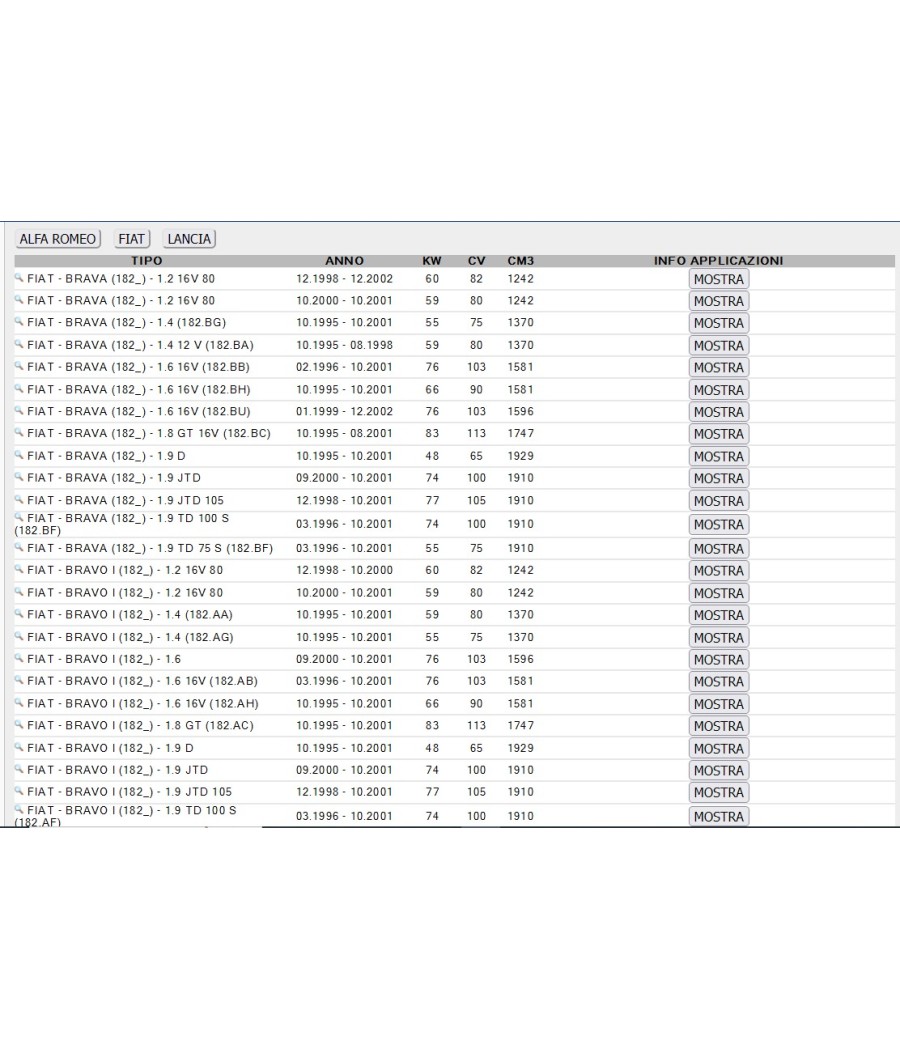Switch to the LANCIA brand tab
Viewport: 900px width, 1050px height.
pos(189,239)
